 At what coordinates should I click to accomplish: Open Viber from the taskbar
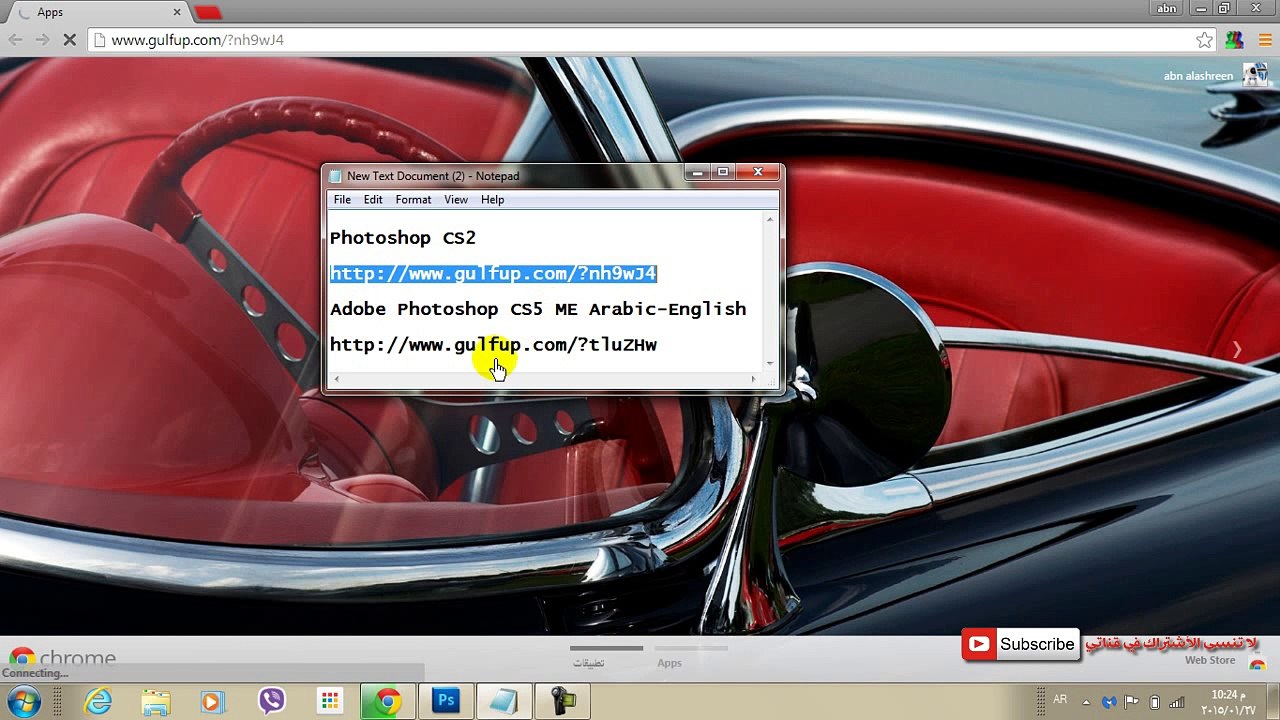click(271, 701)
